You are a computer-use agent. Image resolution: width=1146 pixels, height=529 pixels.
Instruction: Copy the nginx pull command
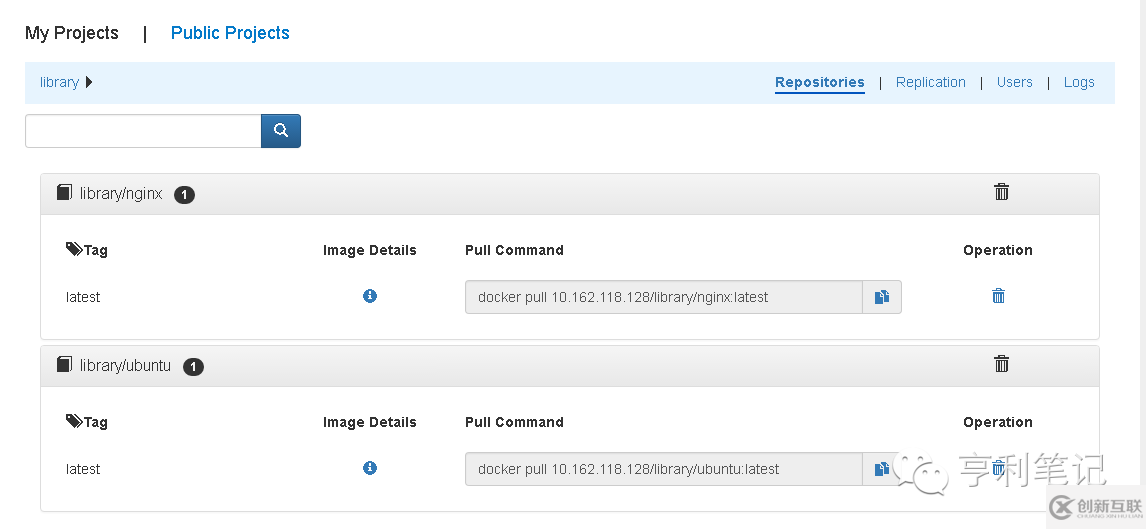tap(882, 297)
